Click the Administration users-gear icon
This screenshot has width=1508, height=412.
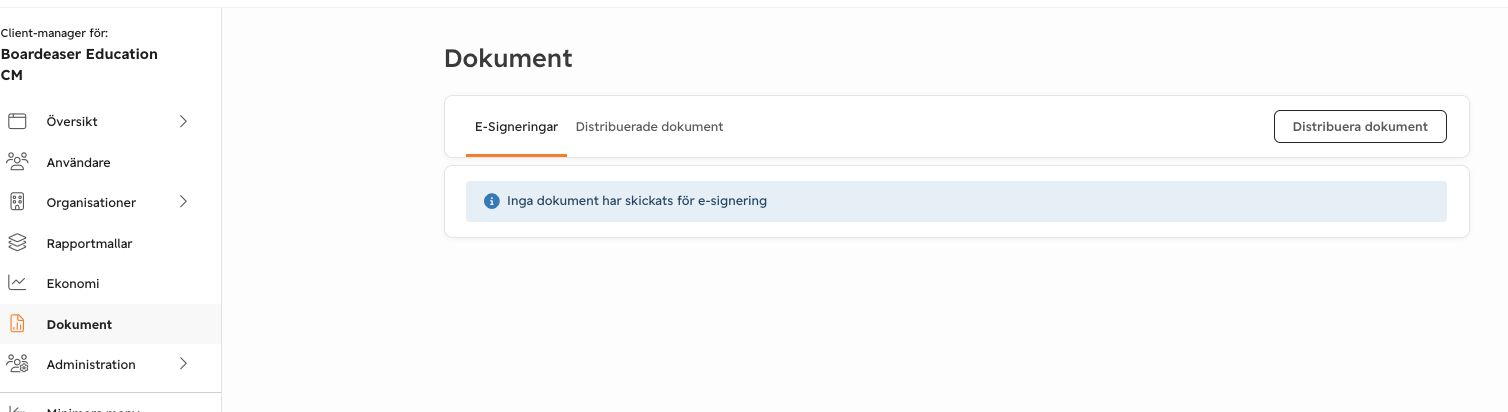(x=17, y=364)
